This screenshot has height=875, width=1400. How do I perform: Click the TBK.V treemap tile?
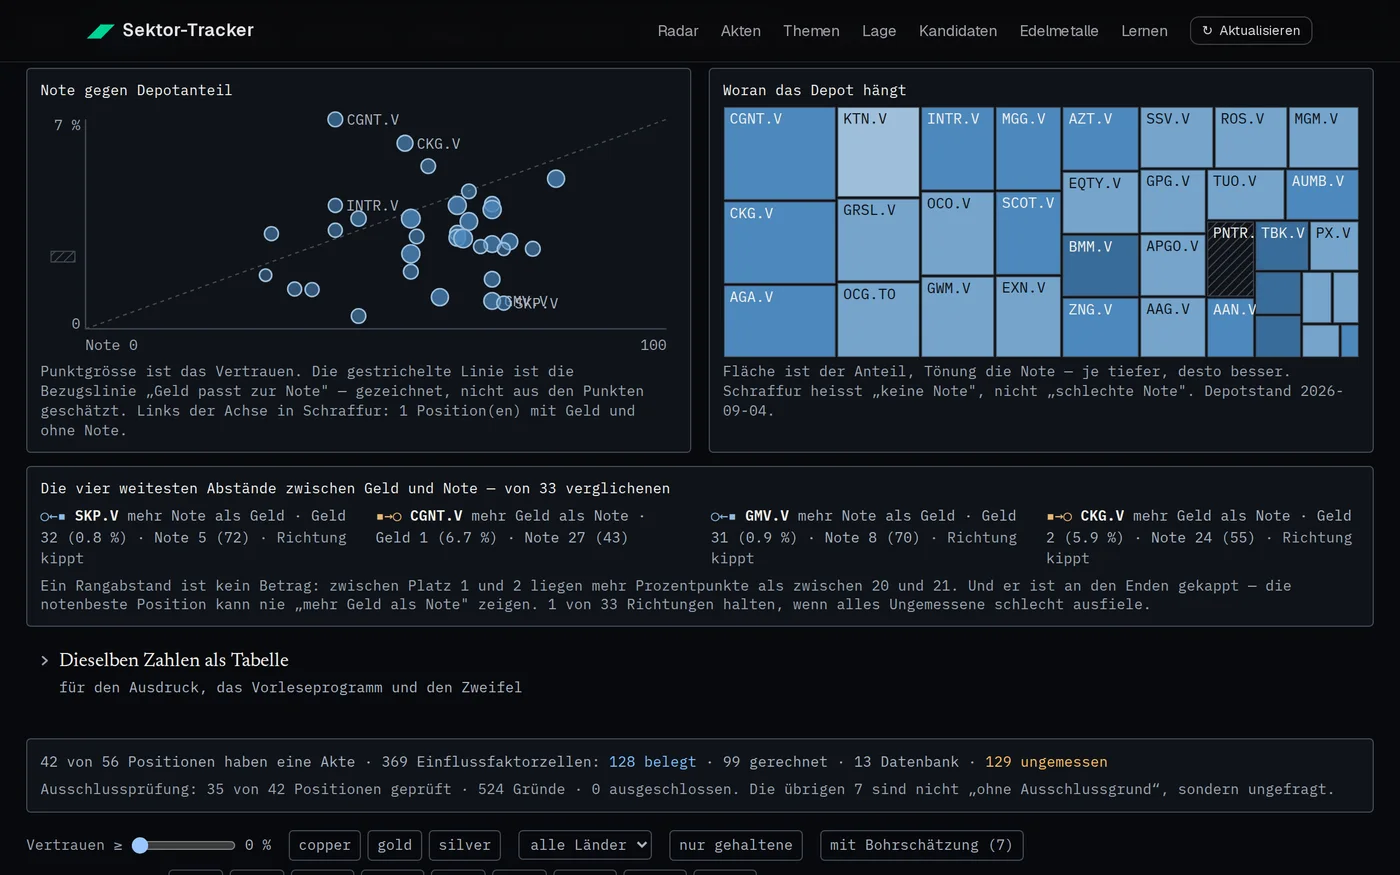(x=1281, y=246)
